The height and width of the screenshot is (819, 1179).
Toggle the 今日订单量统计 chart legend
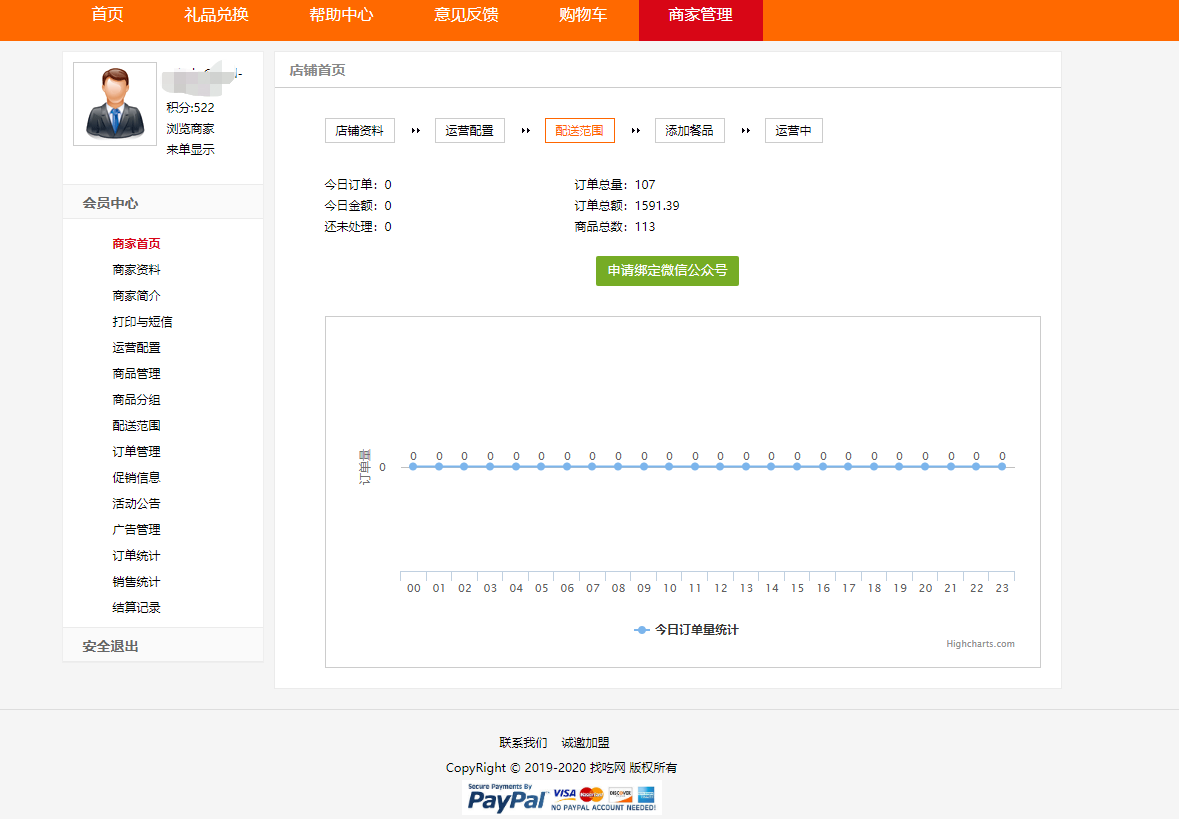(x=687, y=630)
